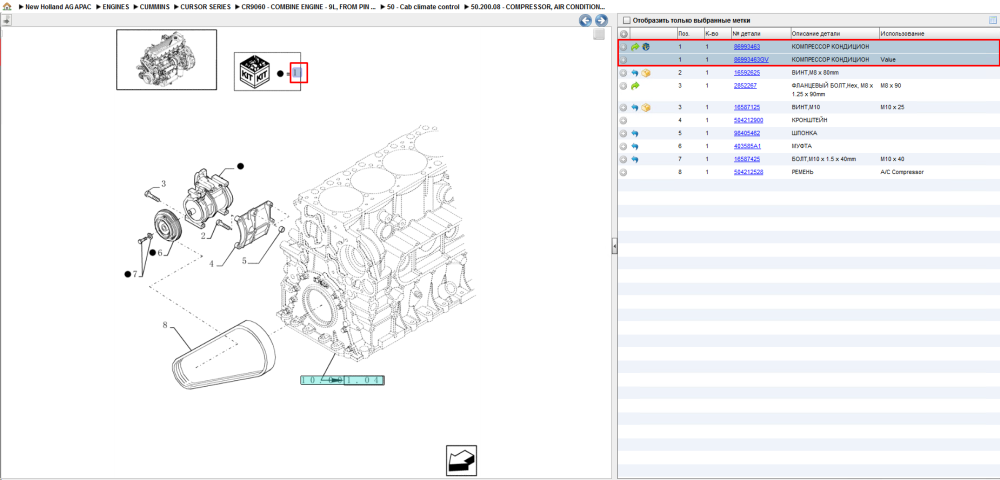Click the plus icon for part 86993463
1000x480 pixels.
[624, 47]
